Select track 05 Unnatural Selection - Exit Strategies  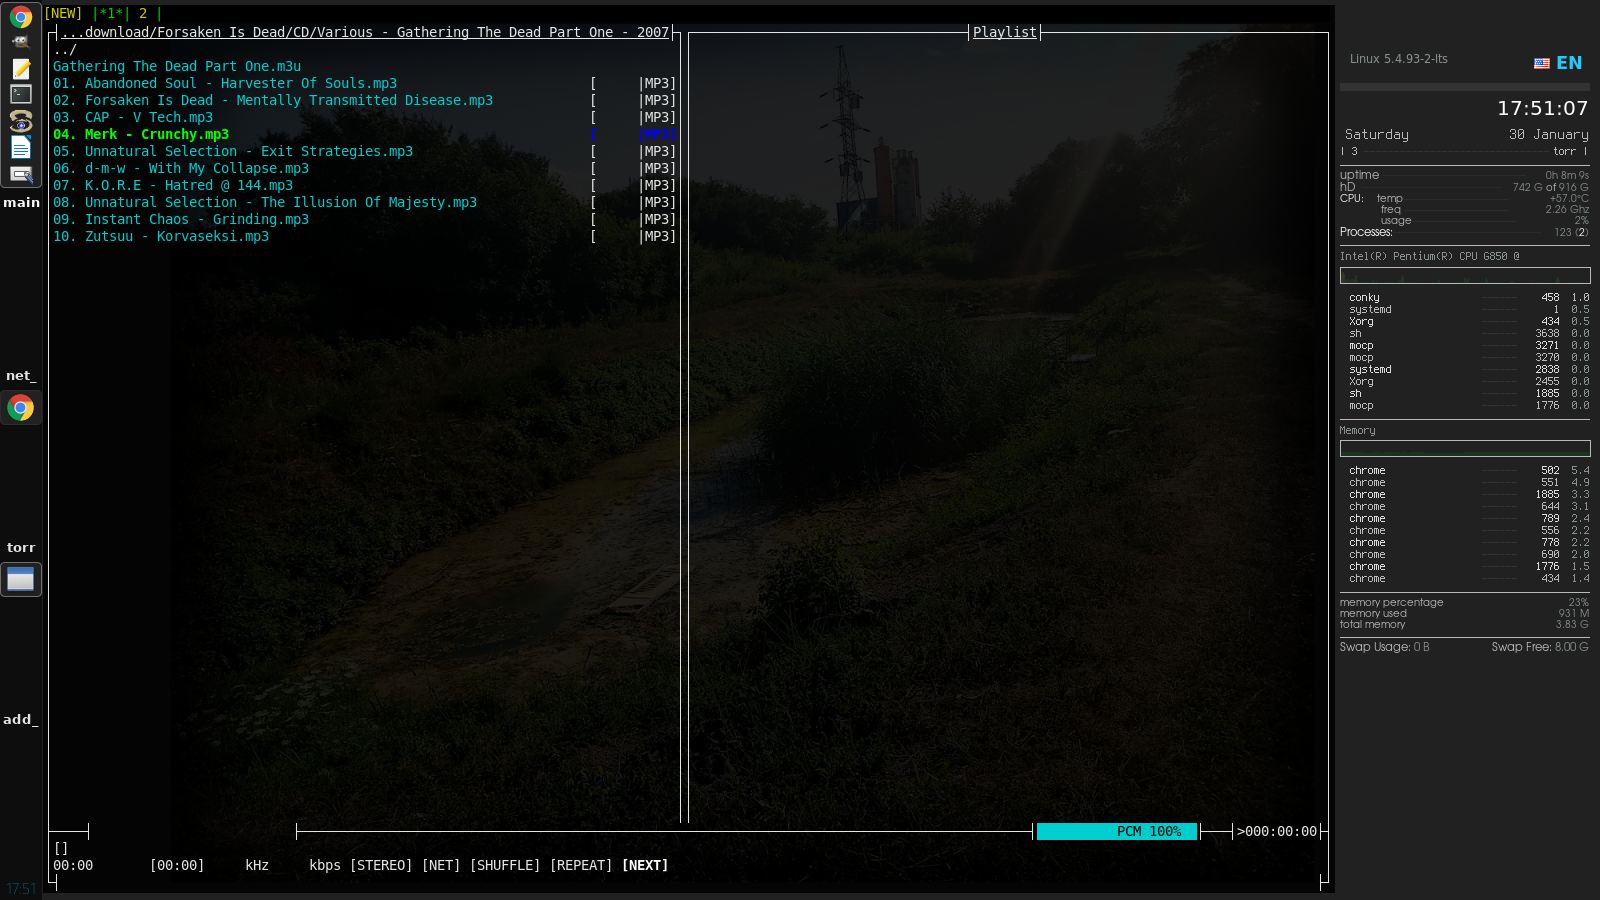click(233, 152)
